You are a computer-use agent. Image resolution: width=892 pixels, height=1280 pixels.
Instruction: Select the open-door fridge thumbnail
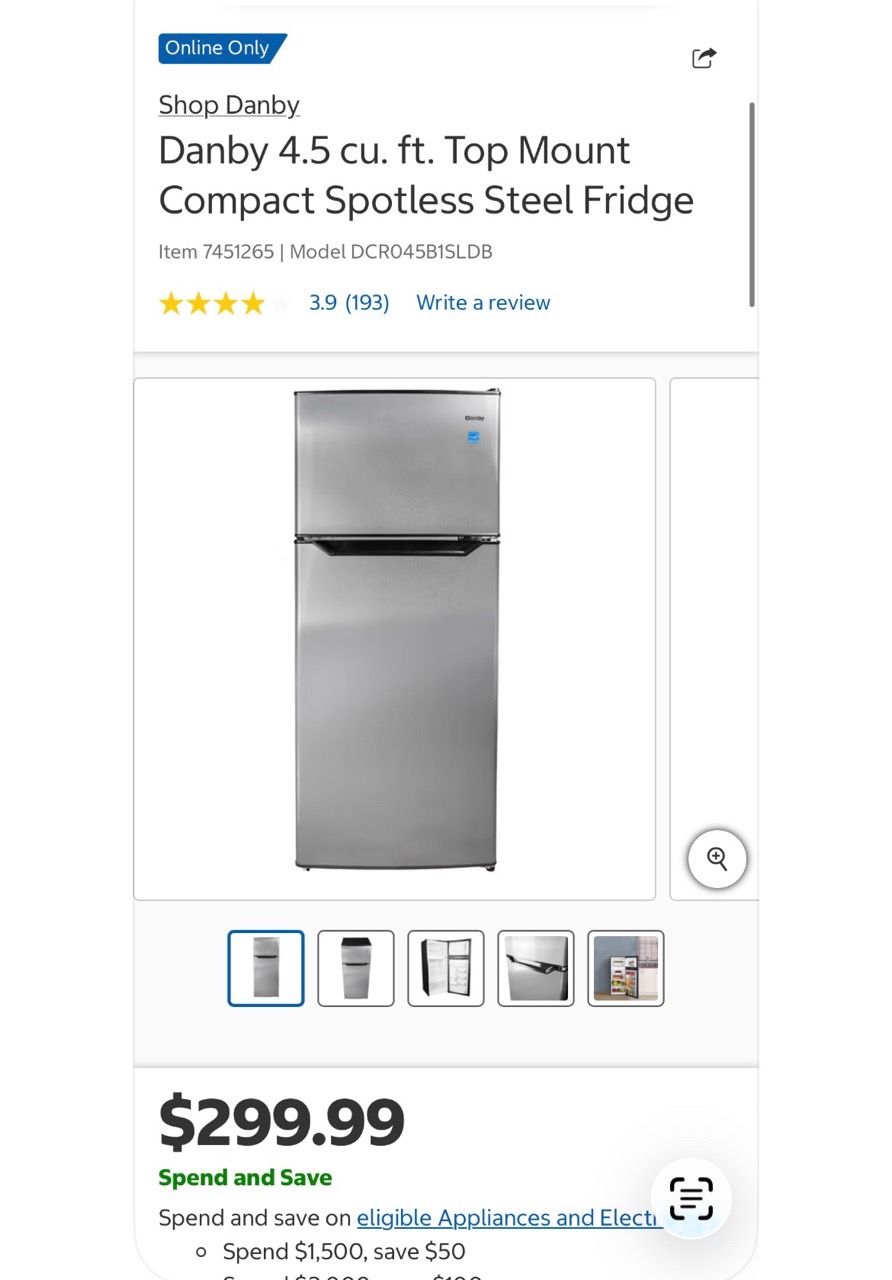pyautogui.click(x=446, y=968)
